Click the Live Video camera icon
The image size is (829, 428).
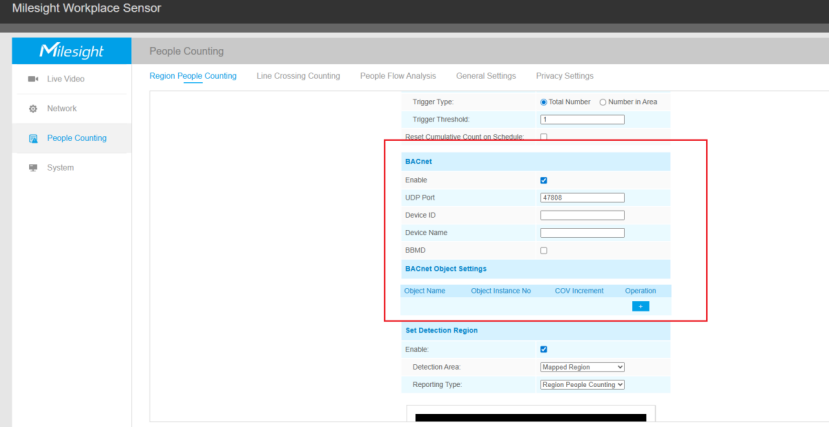33,79
